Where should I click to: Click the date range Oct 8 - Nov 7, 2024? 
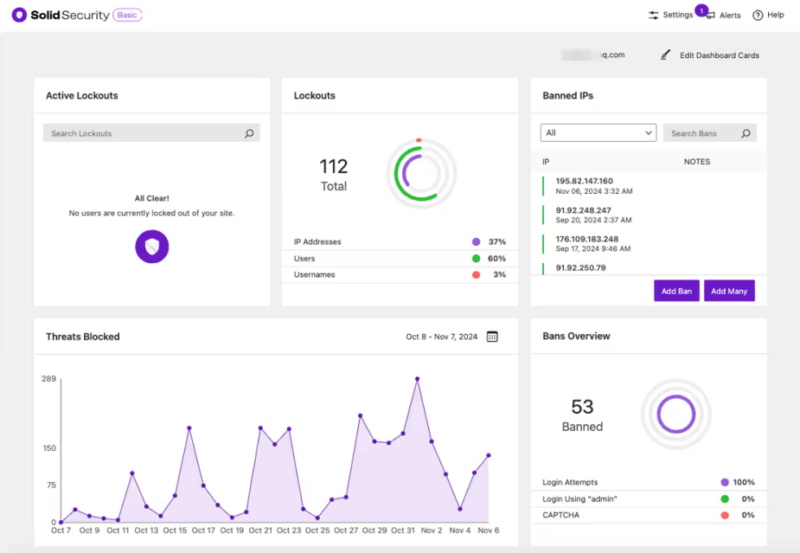click(441, 337)
